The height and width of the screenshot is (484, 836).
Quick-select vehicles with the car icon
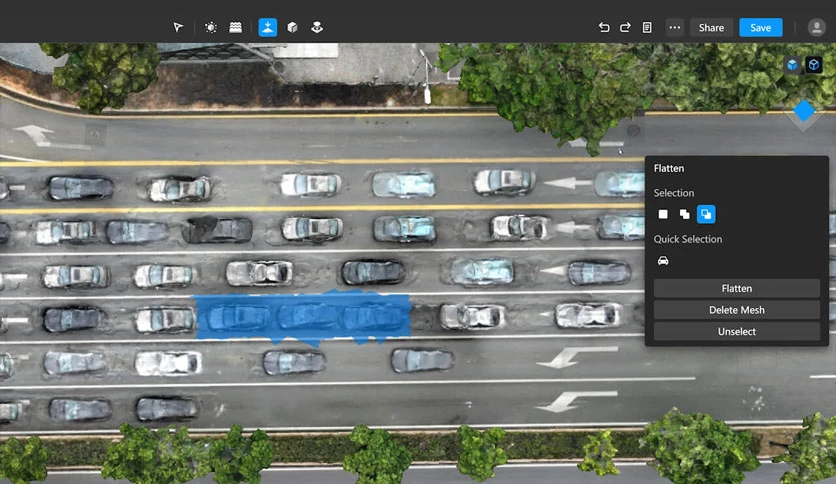[x=663, y=261]
